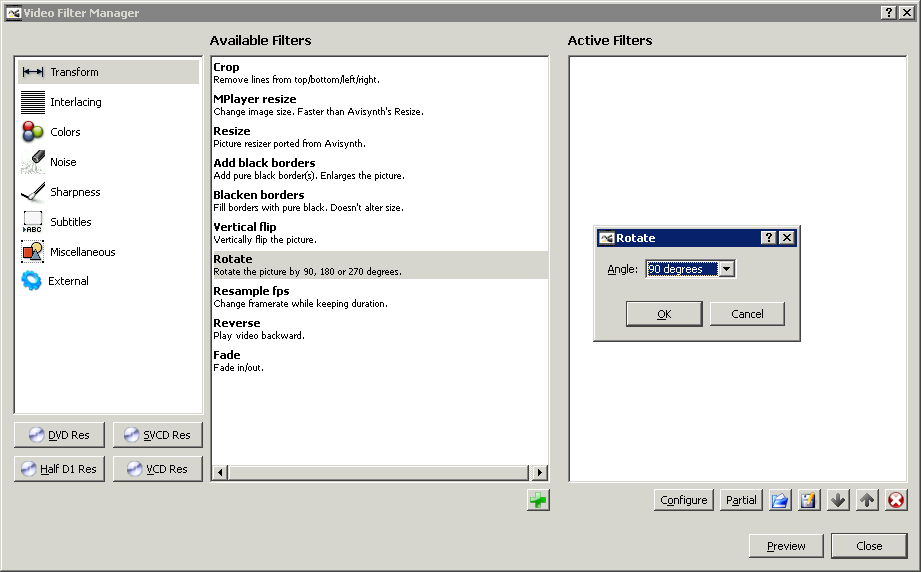
Task: Click the save filters notepad icon
Action: tap(809, 500)
